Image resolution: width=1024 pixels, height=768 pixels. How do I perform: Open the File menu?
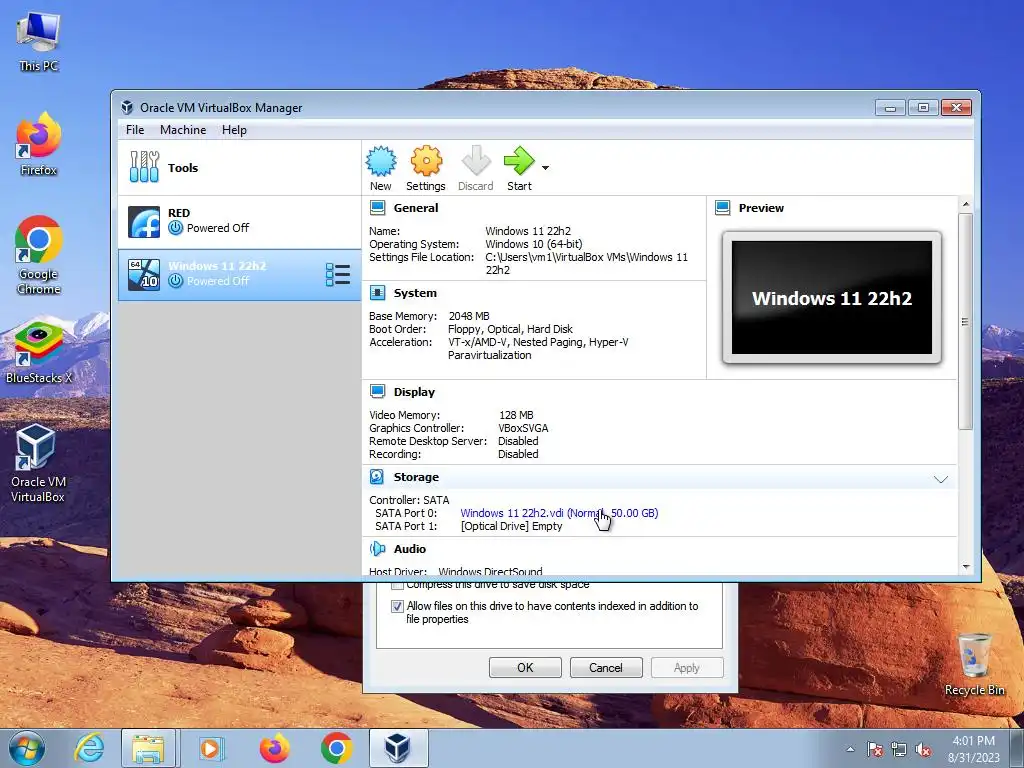[x=135, y=130]
